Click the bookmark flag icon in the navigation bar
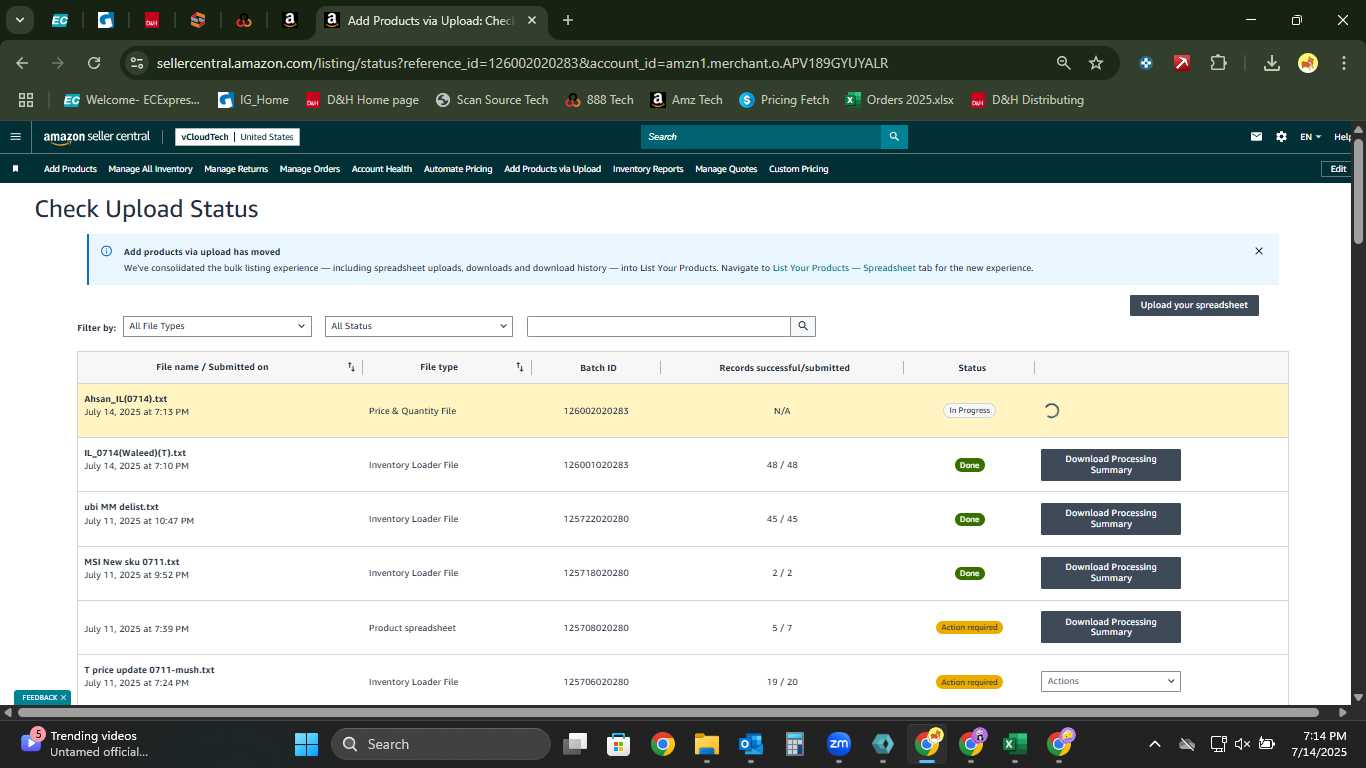 15,169
